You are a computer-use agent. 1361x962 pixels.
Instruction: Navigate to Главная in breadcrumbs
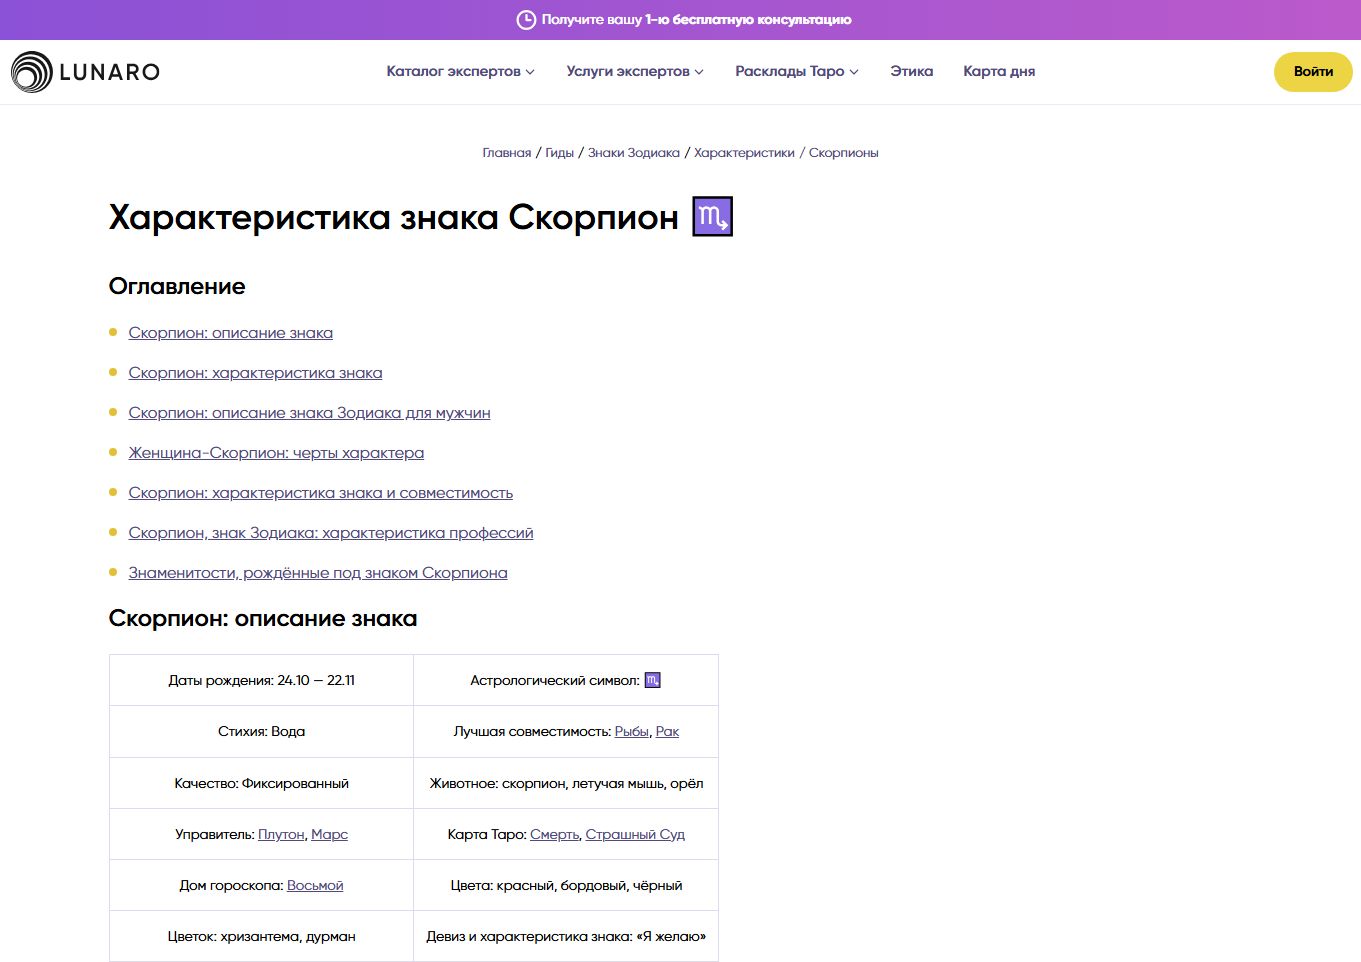[506, 153]
